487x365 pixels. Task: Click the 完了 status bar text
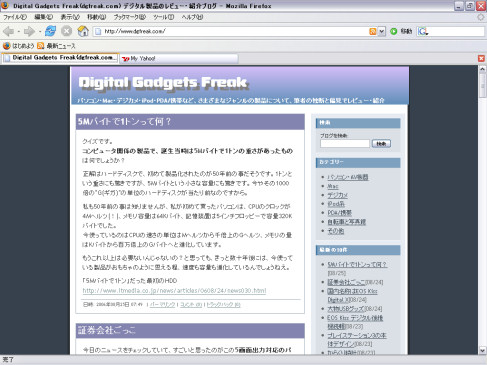pyautogui.click(x=8, y=360)
